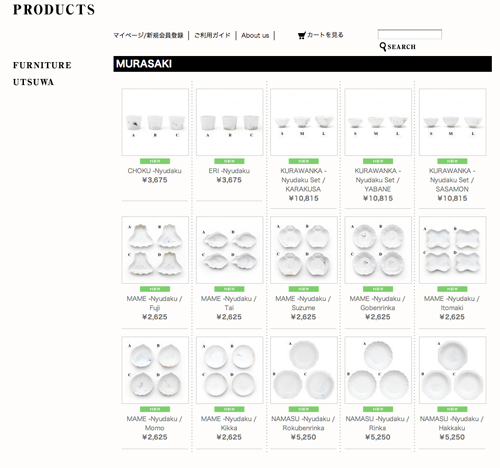
Task: Select FURNITURE in the sidebar
Action: coord(42,65)
